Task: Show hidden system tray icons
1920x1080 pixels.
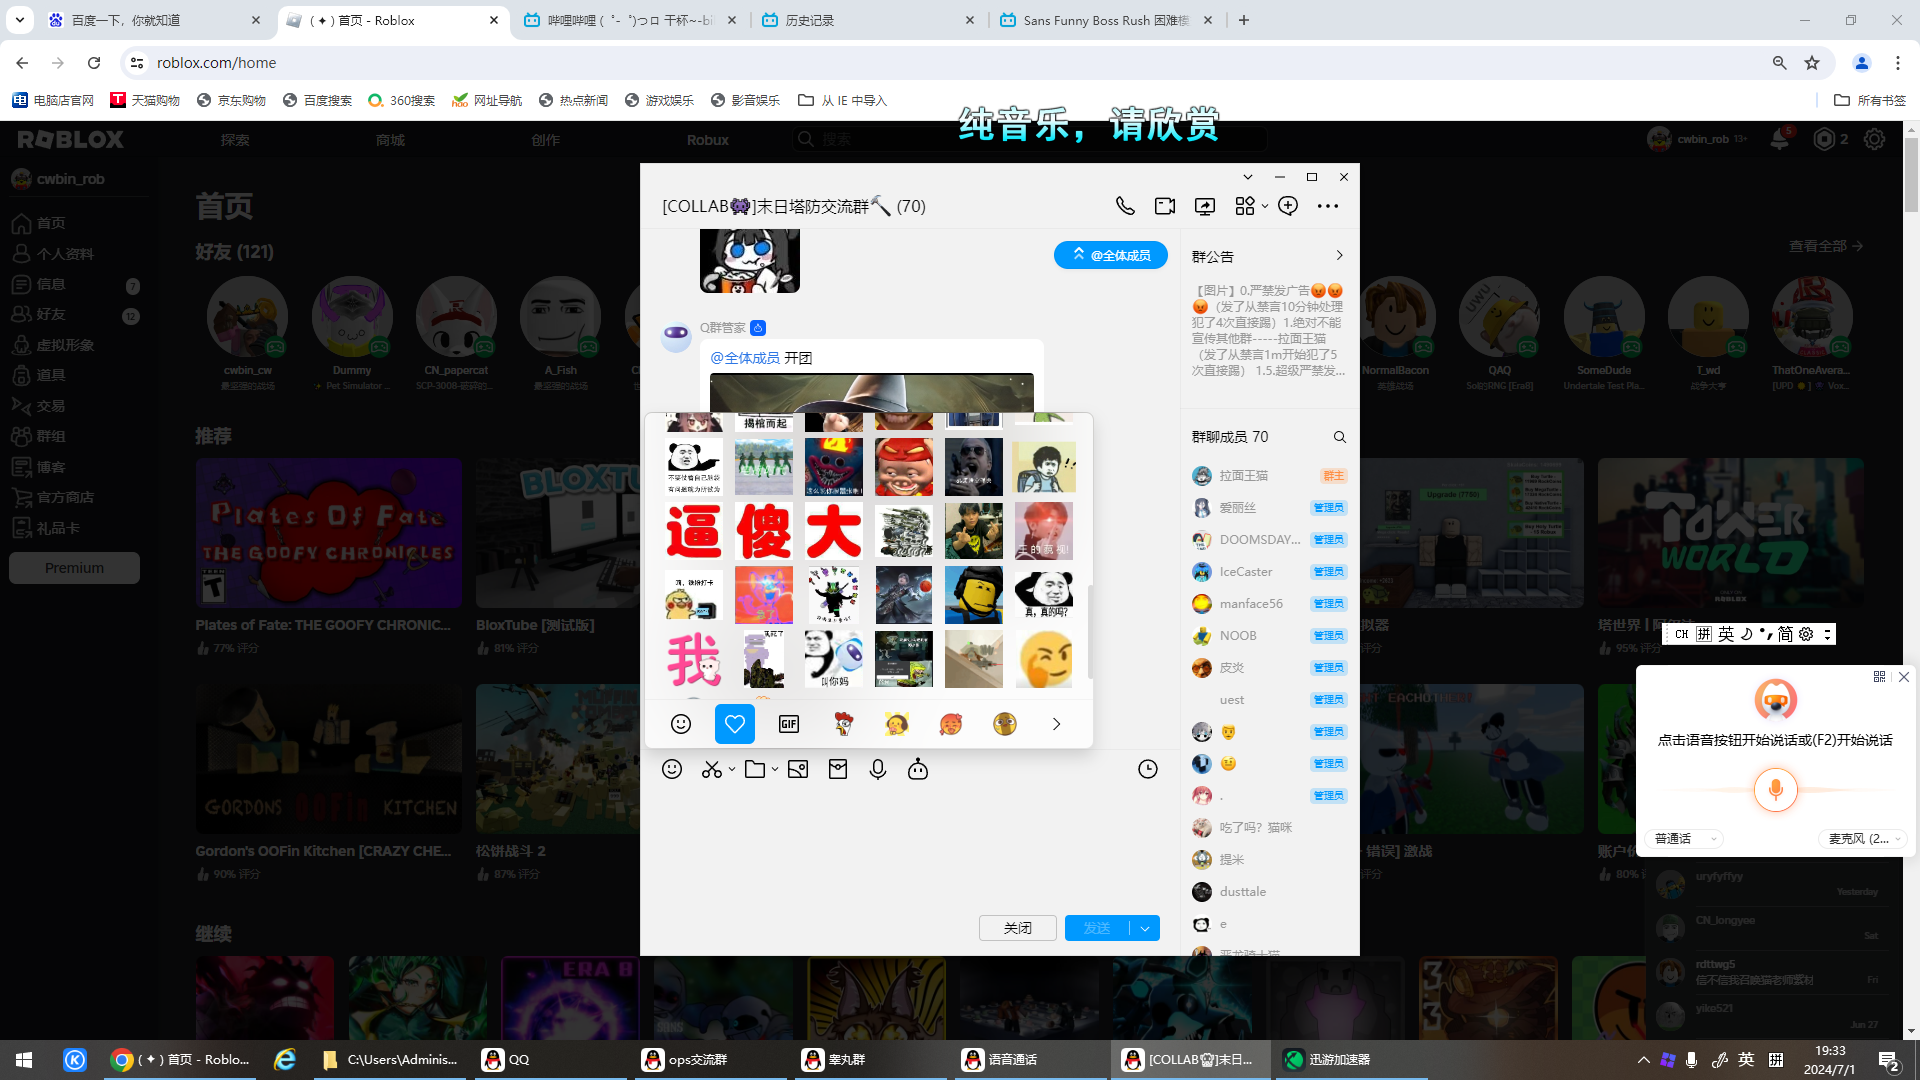Action: pyautogui.click(x=1643, y=1059)
